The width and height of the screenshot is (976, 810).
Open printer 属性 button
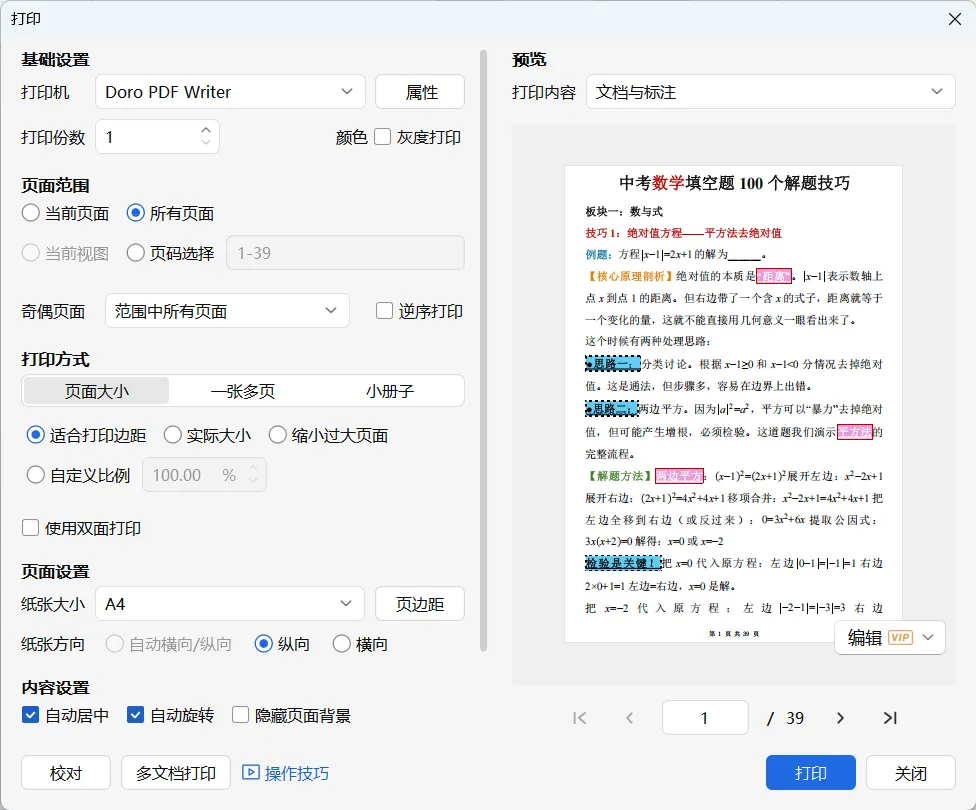(420, 92)
